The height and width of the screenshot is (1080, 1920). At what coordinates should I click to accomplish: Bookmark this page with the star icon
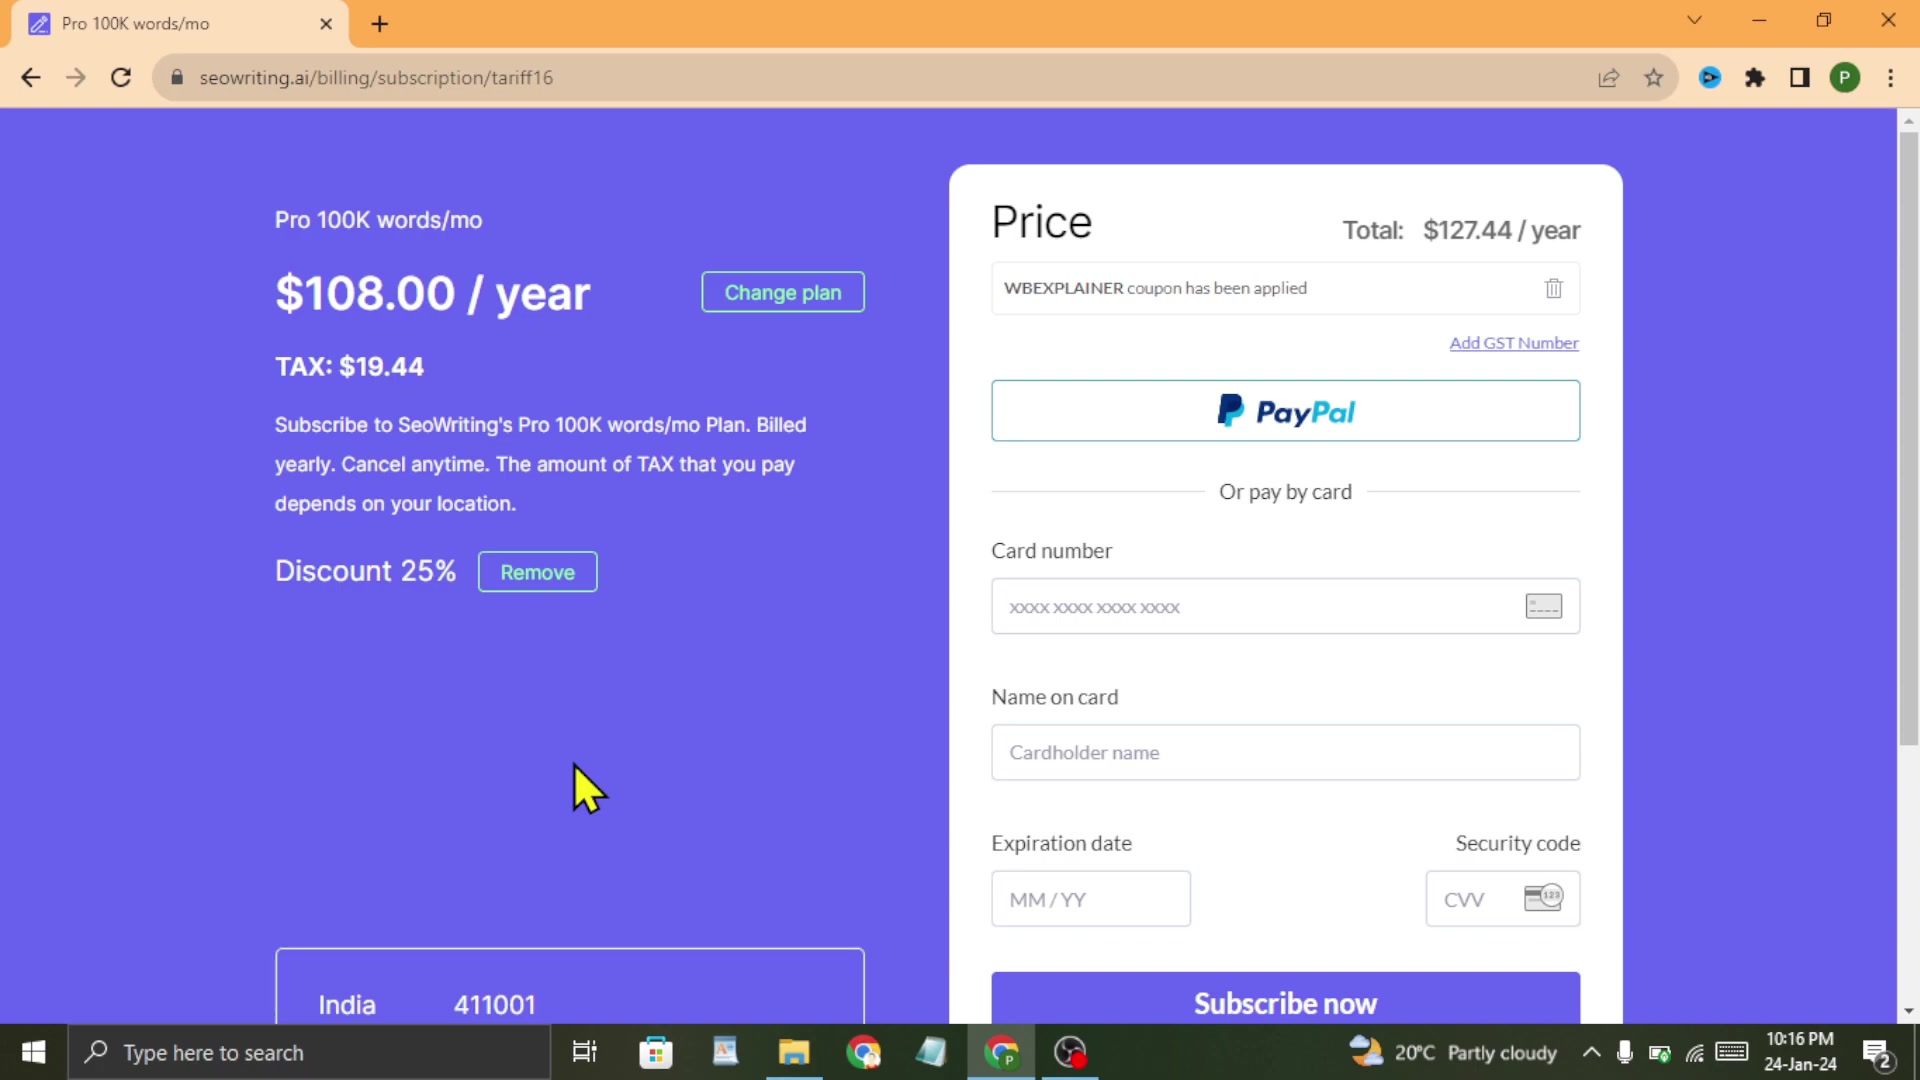click(1654, 78)
